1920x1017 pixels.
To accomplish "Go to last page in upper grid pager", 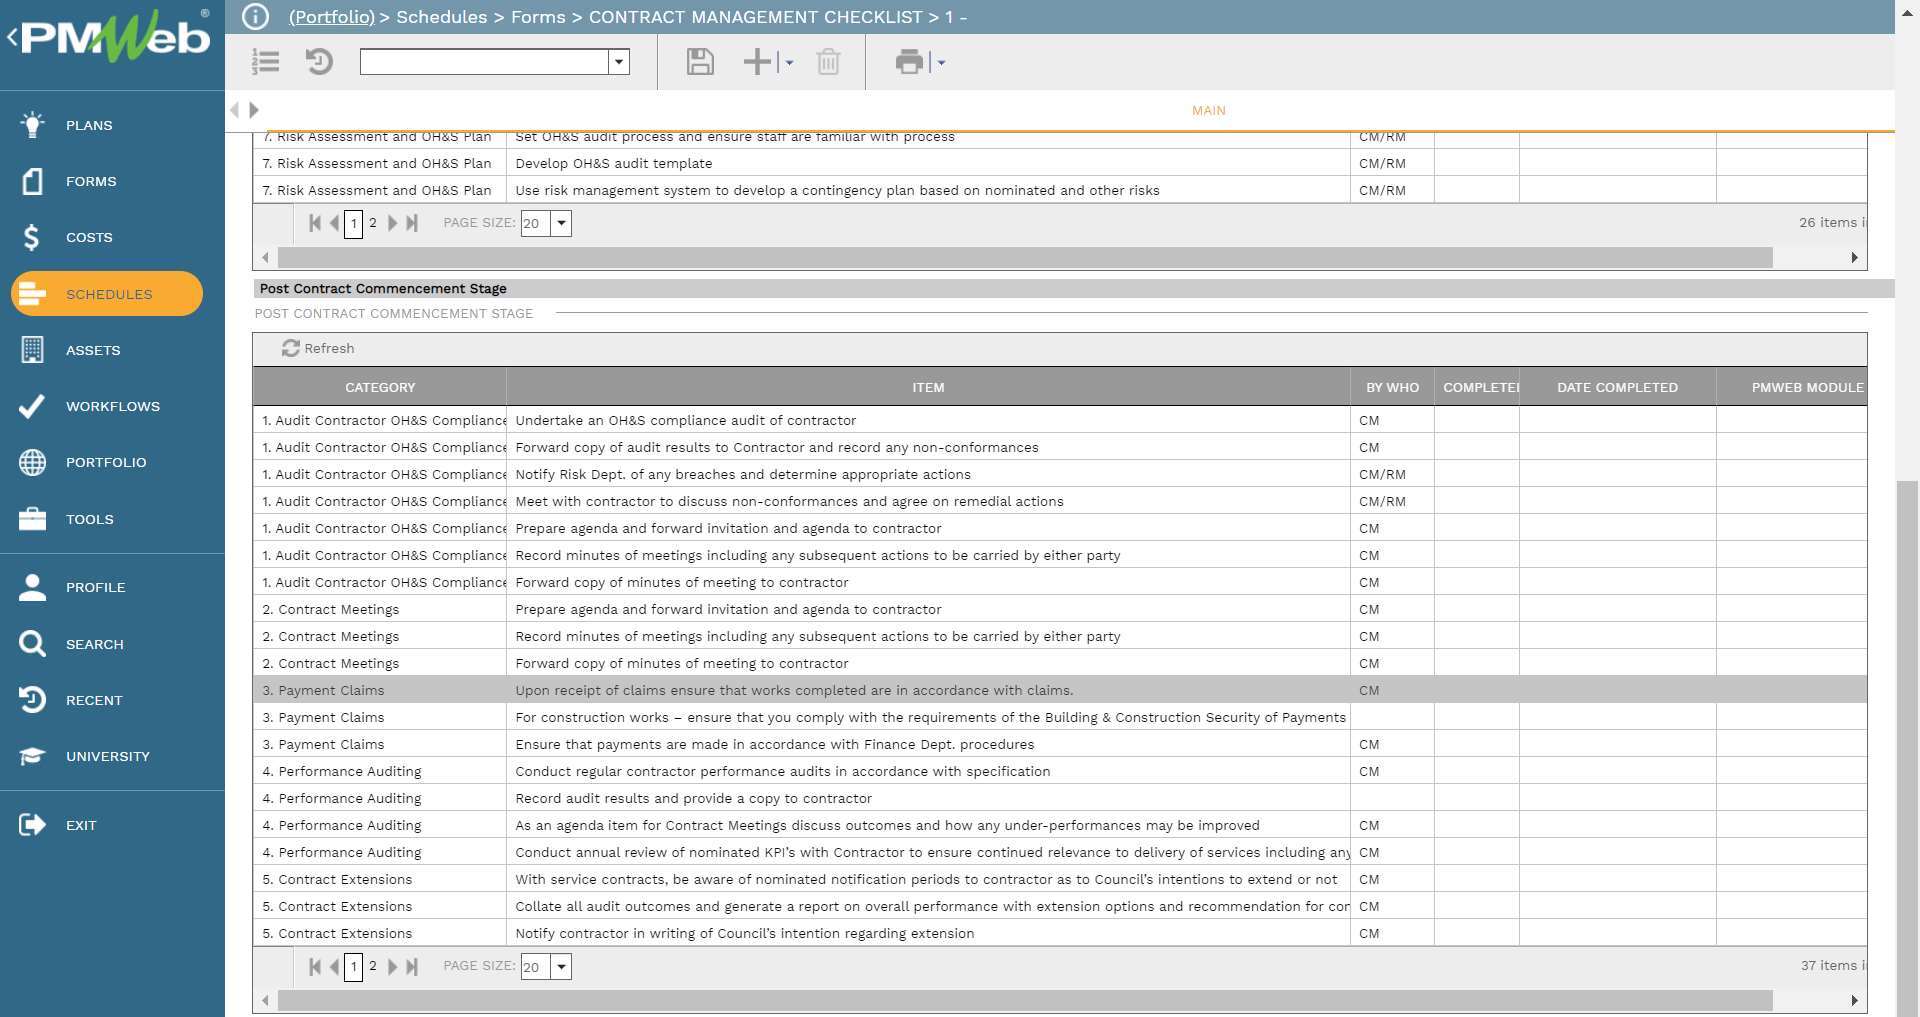I will coord(412,223).
